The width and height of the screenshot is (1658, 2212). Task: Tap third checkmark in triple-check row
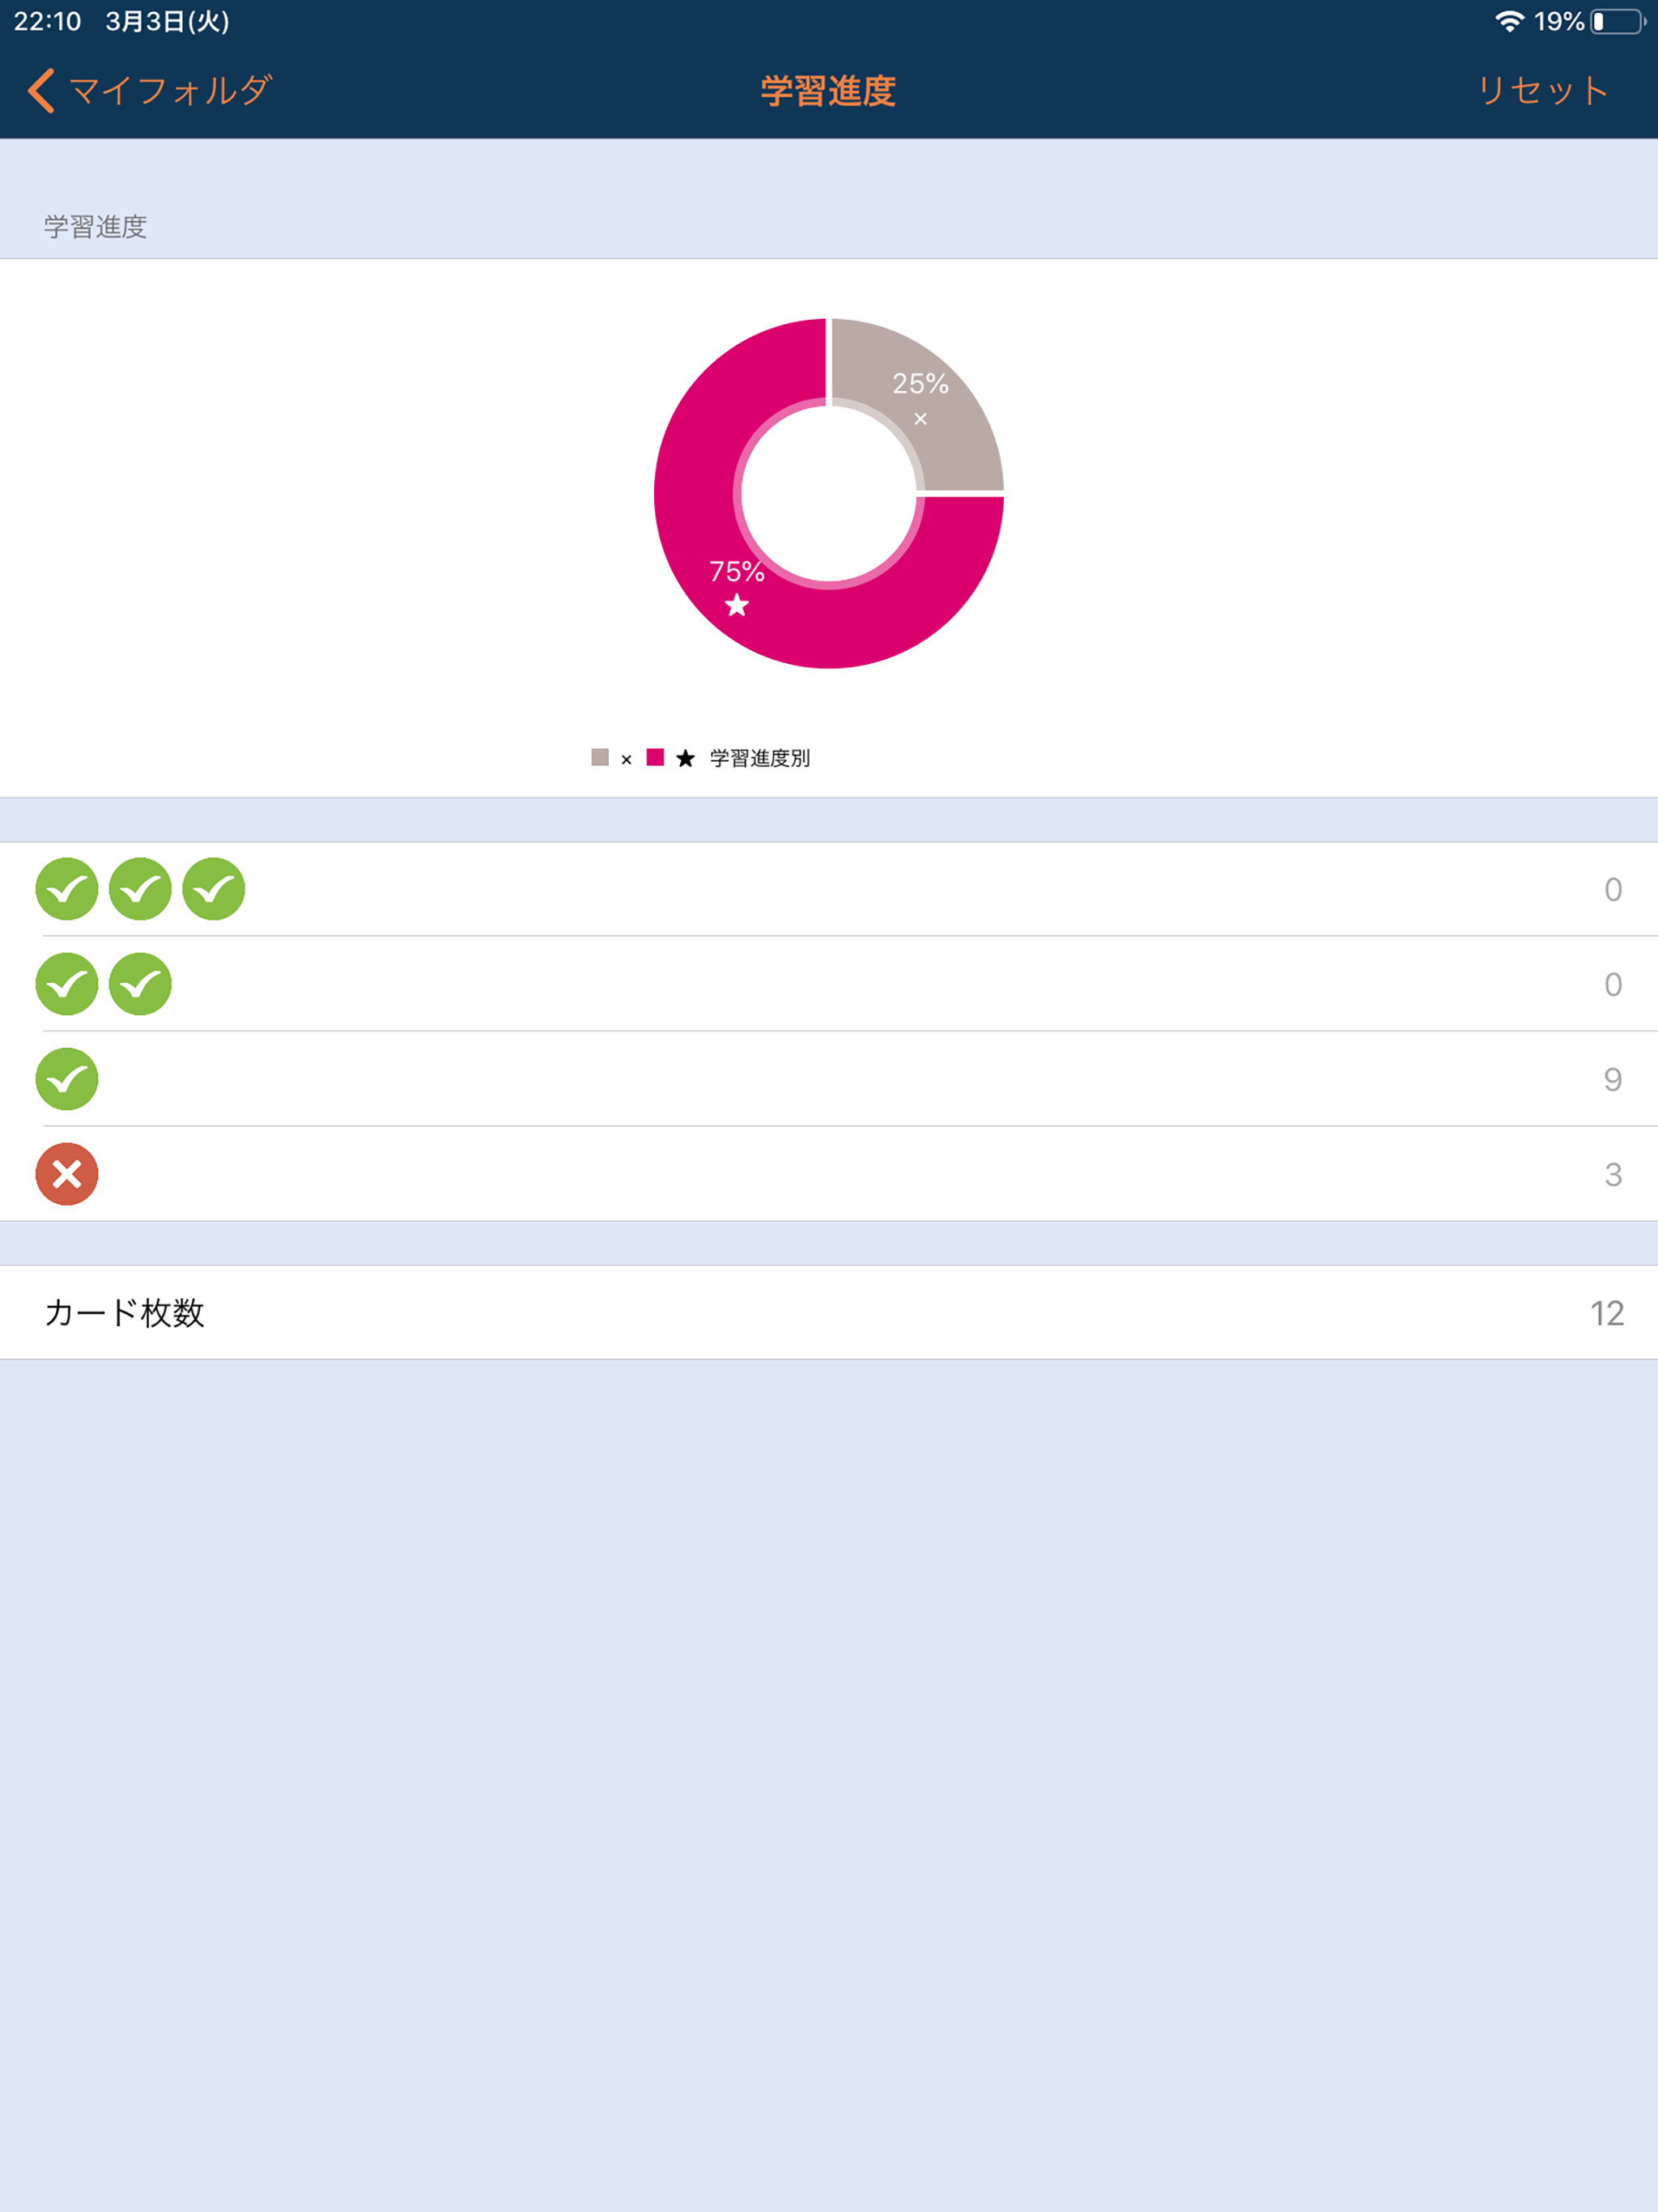coord(214,889)
